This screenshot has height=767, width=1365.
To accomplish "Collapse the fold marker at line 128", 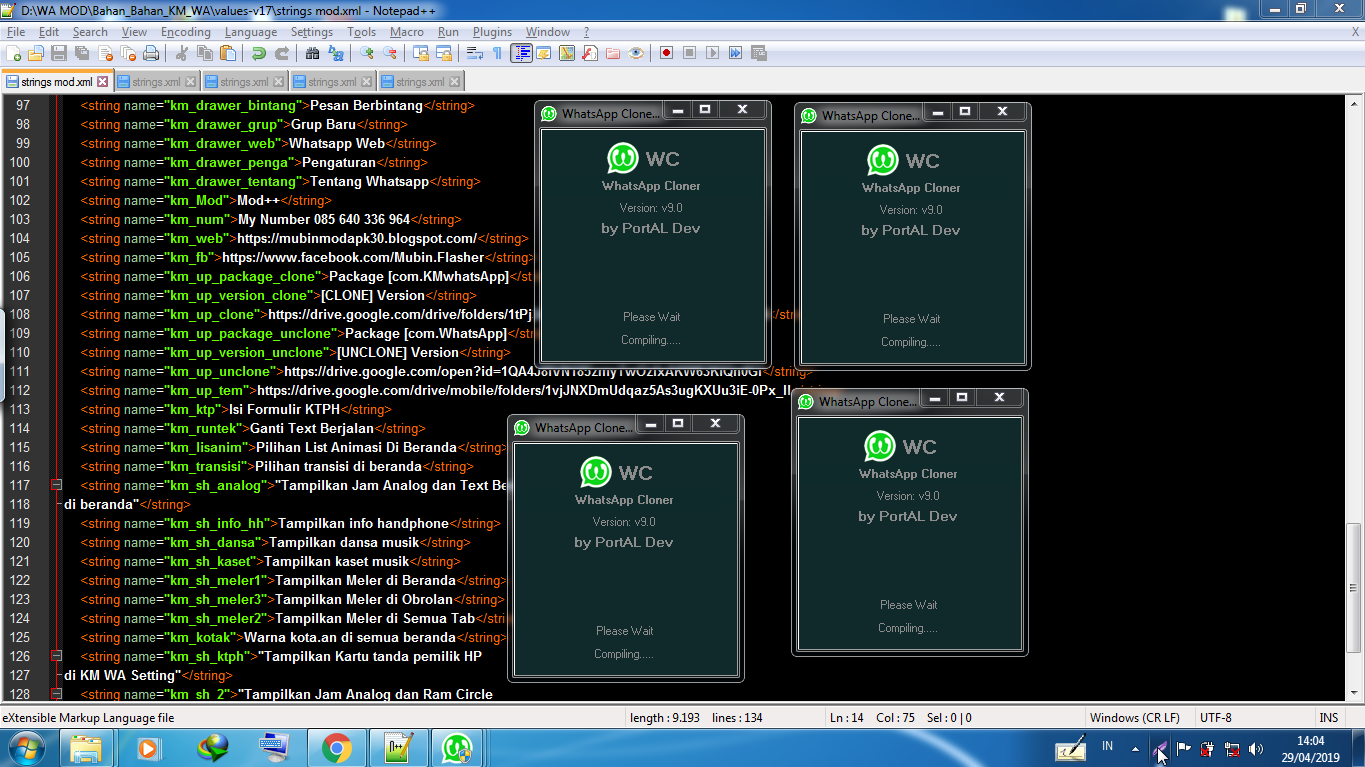I will point(56,694).
